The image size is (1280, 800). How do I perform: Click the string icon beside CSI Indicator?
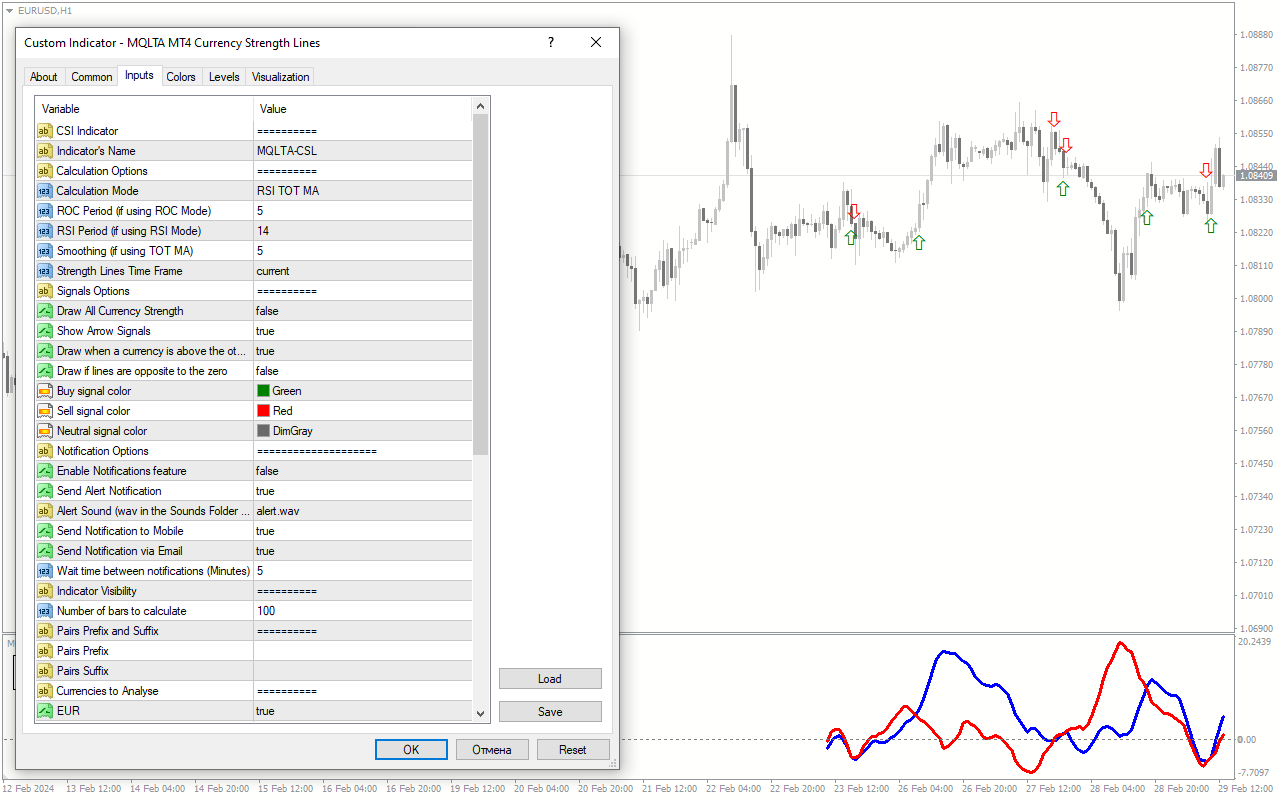point(44,131)
